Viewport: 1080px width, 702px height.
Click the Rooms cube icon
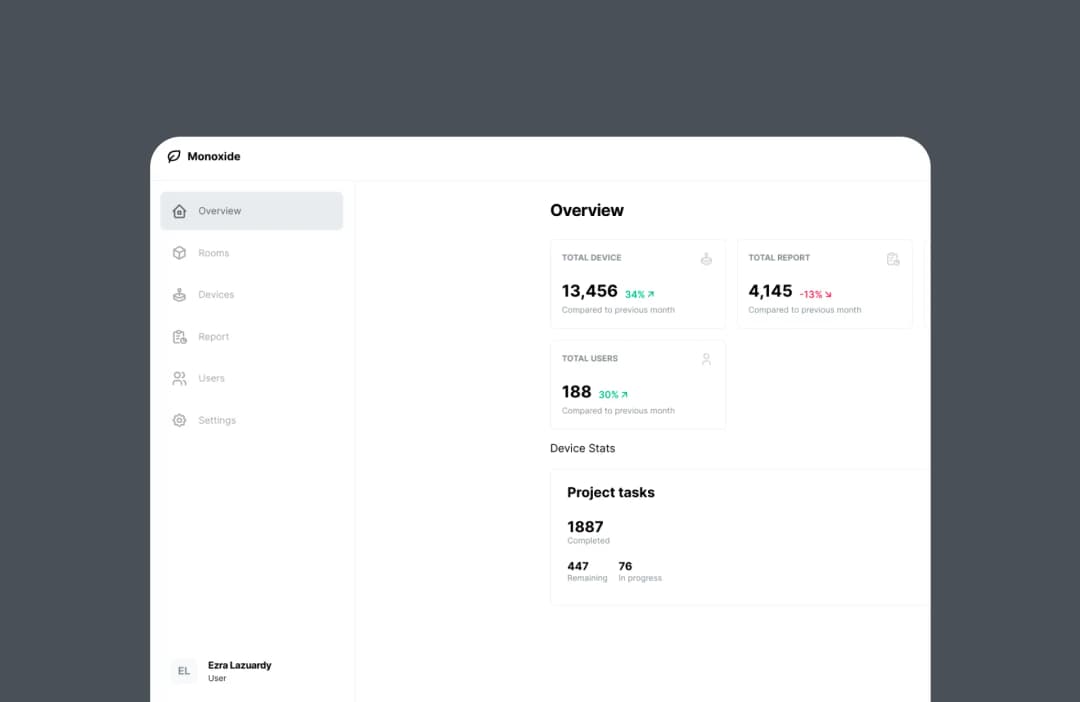179,253
